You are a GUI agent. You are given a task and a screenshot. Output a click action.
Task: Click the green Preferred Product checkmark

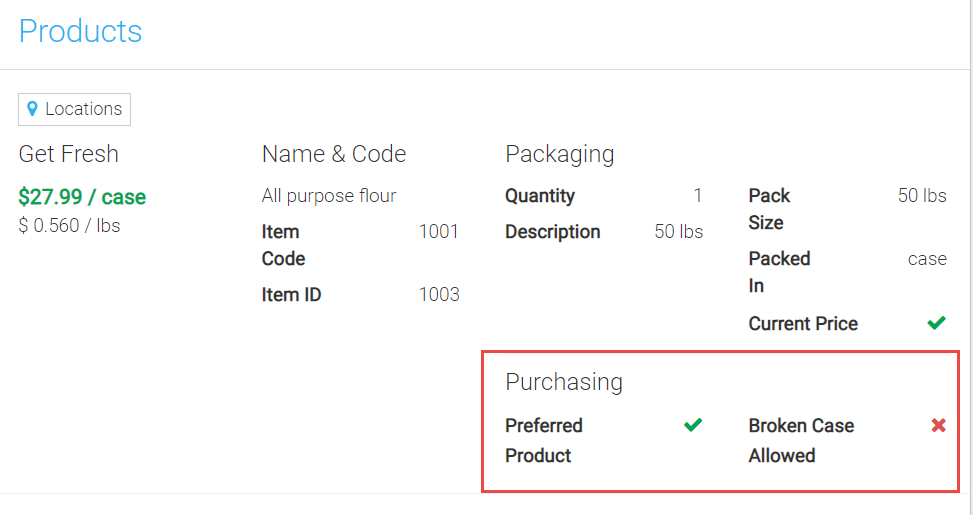(x=692, y=425)
